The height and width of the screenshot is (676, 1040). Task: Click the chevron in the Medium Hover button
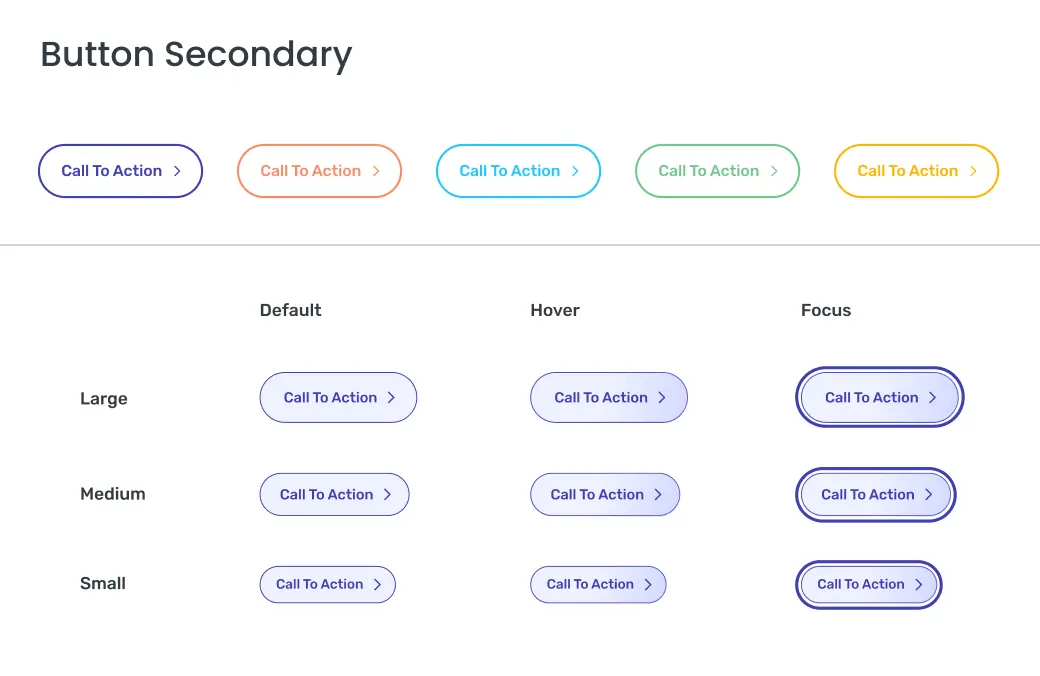coord(658,495)
